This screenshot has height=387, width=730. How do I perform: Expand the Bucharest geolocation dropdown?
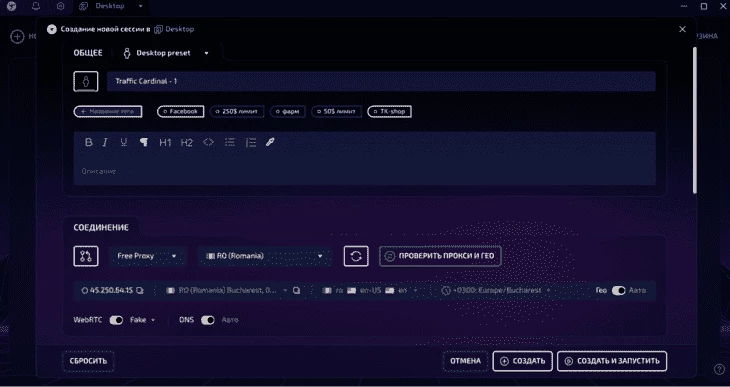pos(285,291)
